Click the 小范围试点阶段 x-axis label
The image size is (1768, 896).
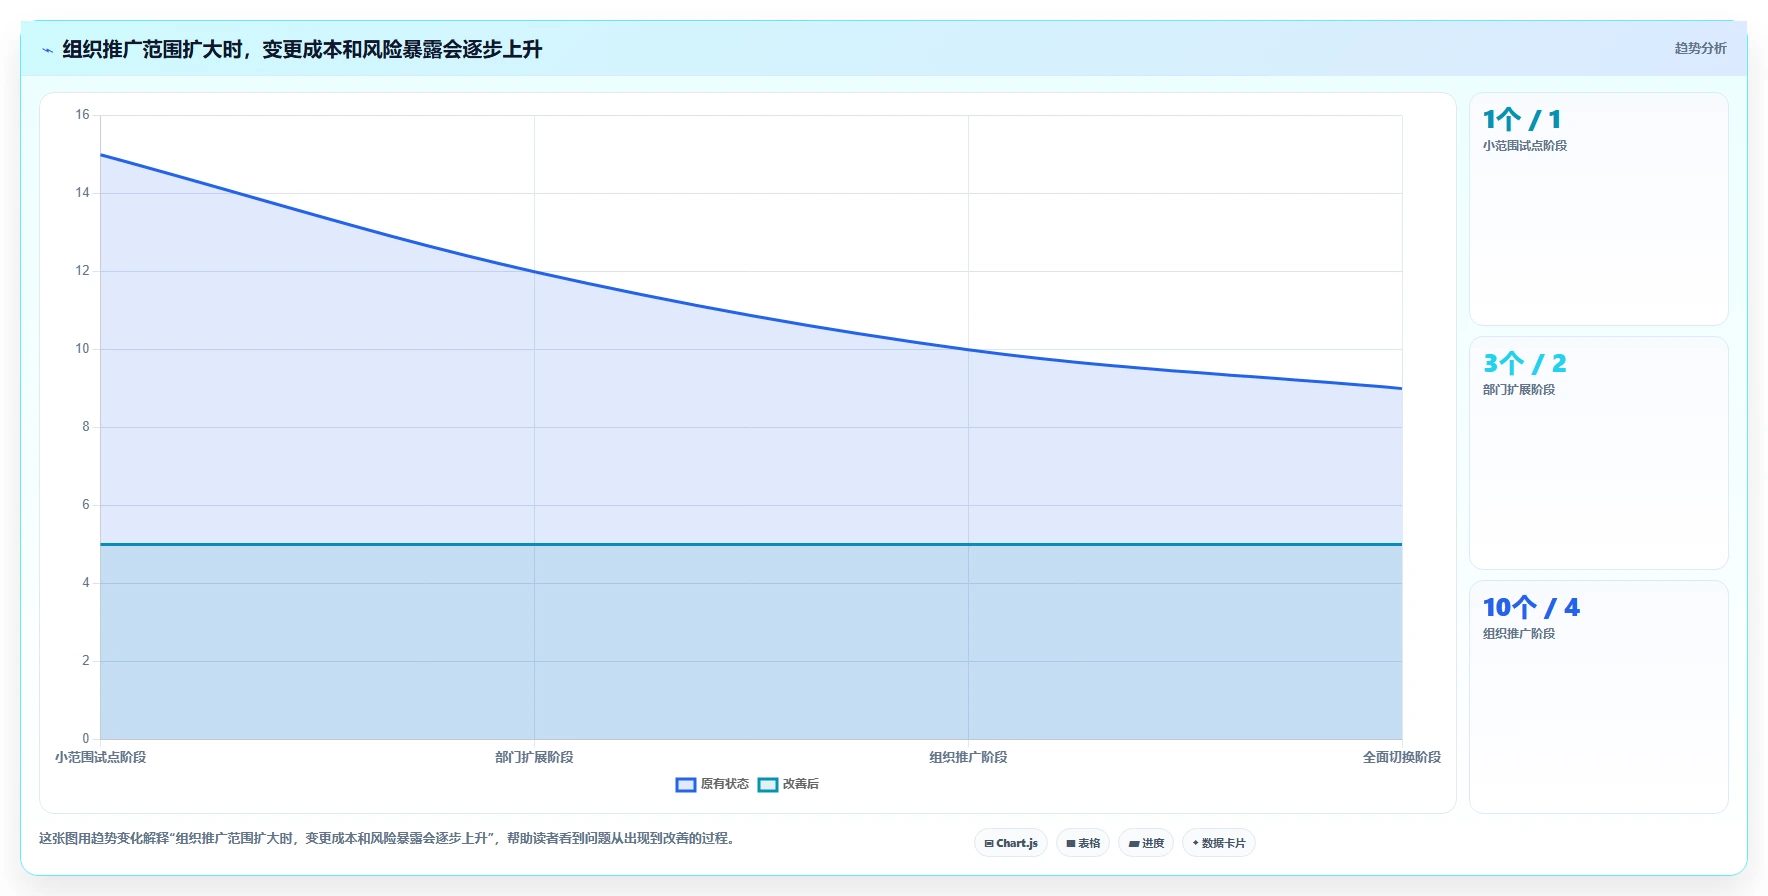[x=101, y=757]
